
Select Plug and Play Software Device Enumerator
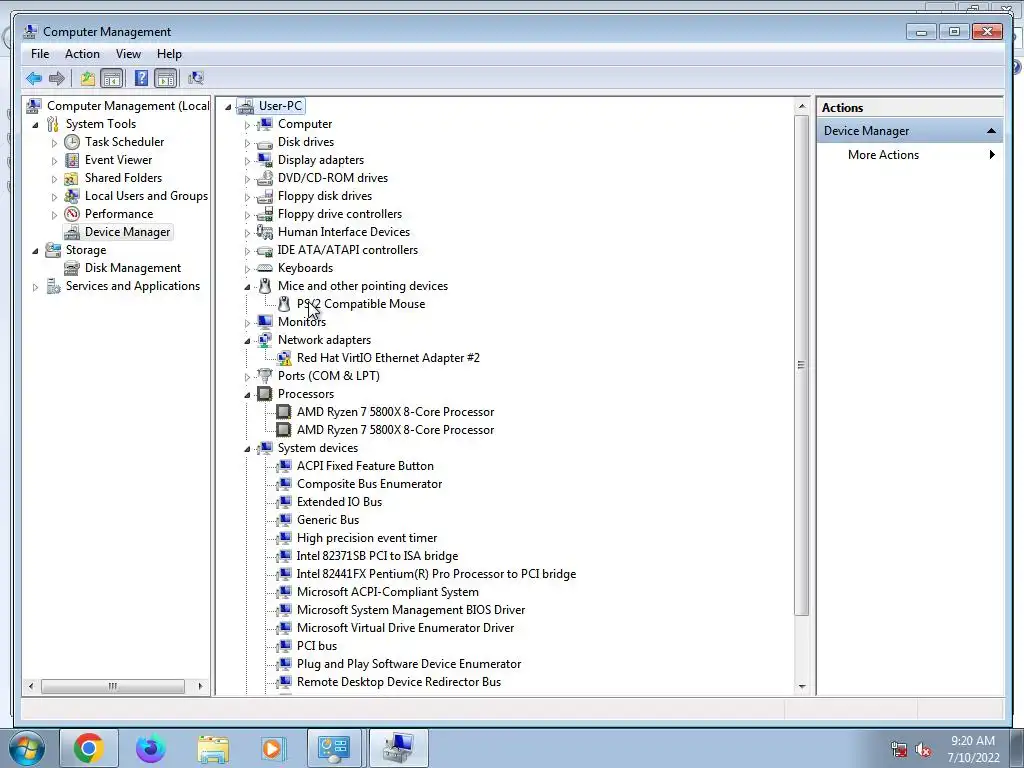[409, 664]
